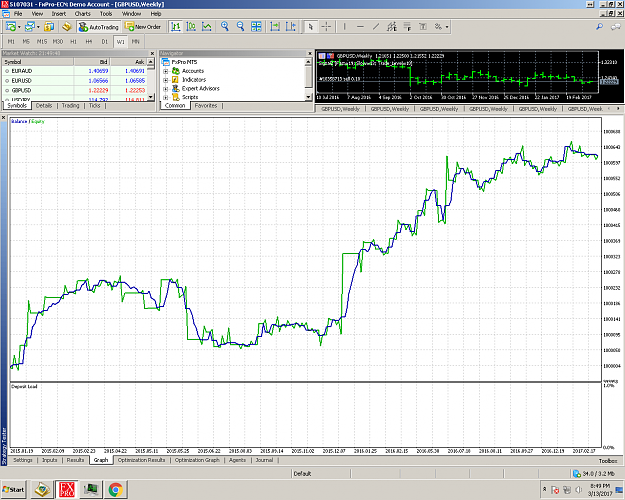
Task: Pick the vertical line drawing tool
Action: [x=344, y=27]
